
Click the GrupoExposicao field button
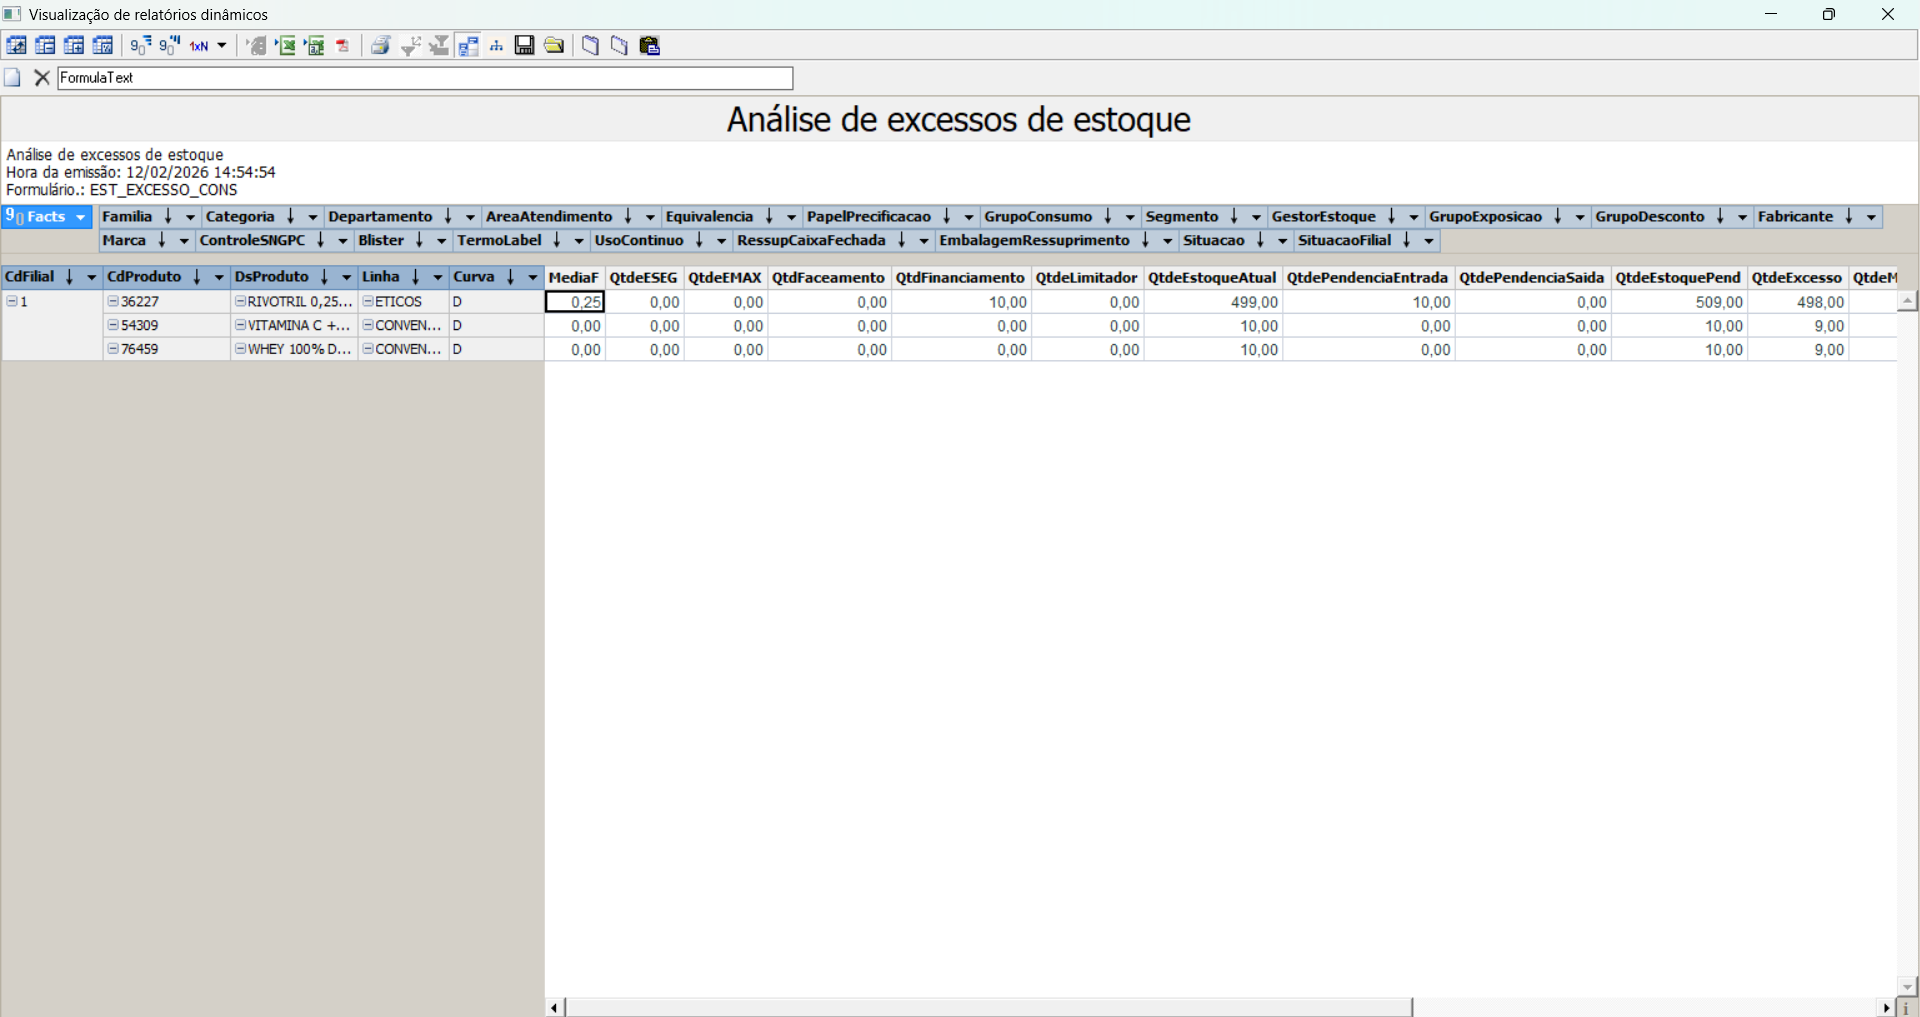coord(1507,217)
